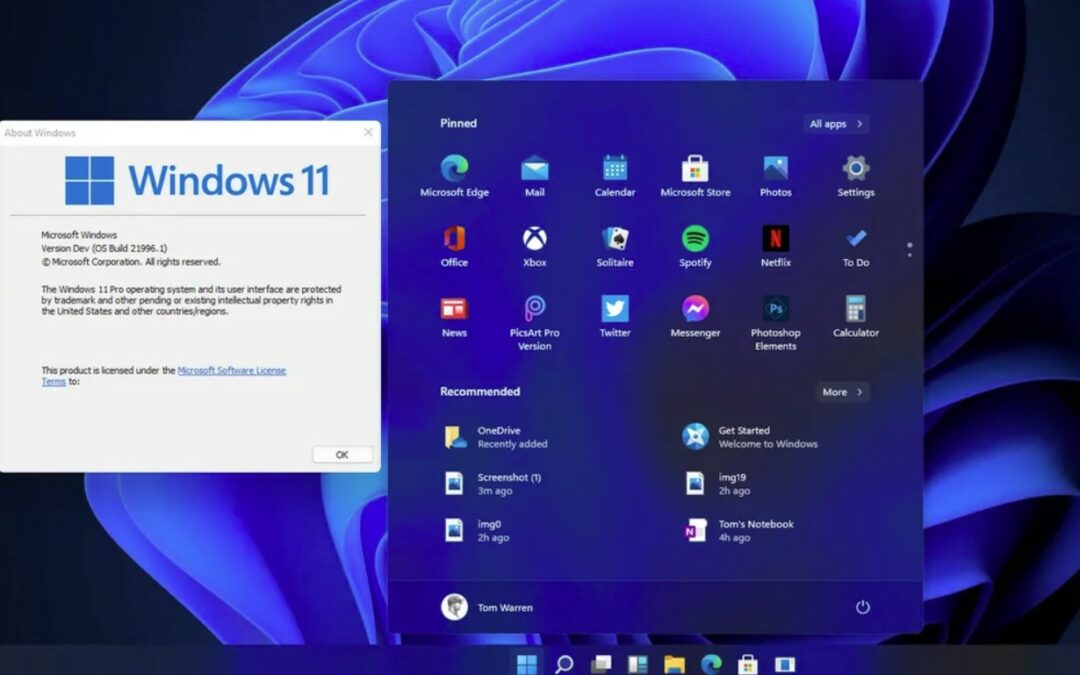The width and height of the screenshot is (1080, 675).
Task: Go to next pinned apps page dot
Action: point(910,256)
